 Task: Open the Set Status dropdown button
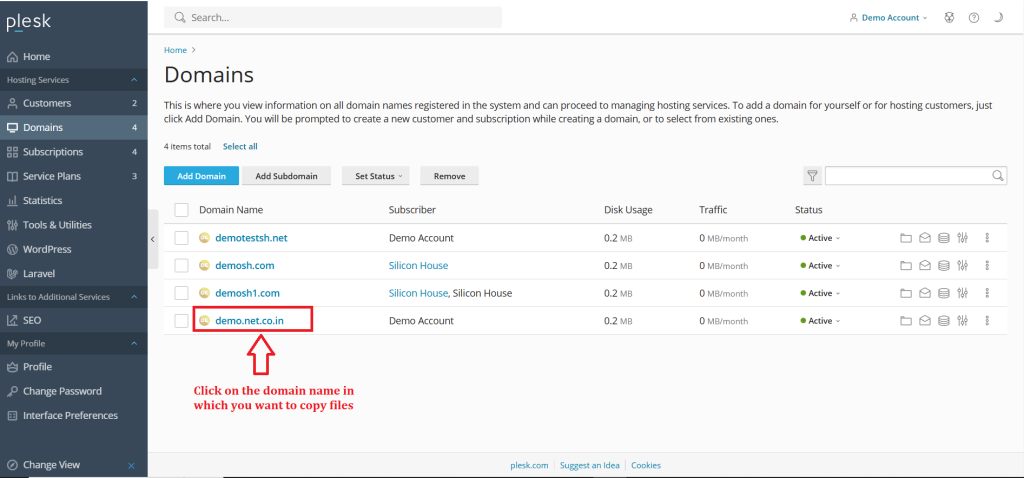point(377,176)
